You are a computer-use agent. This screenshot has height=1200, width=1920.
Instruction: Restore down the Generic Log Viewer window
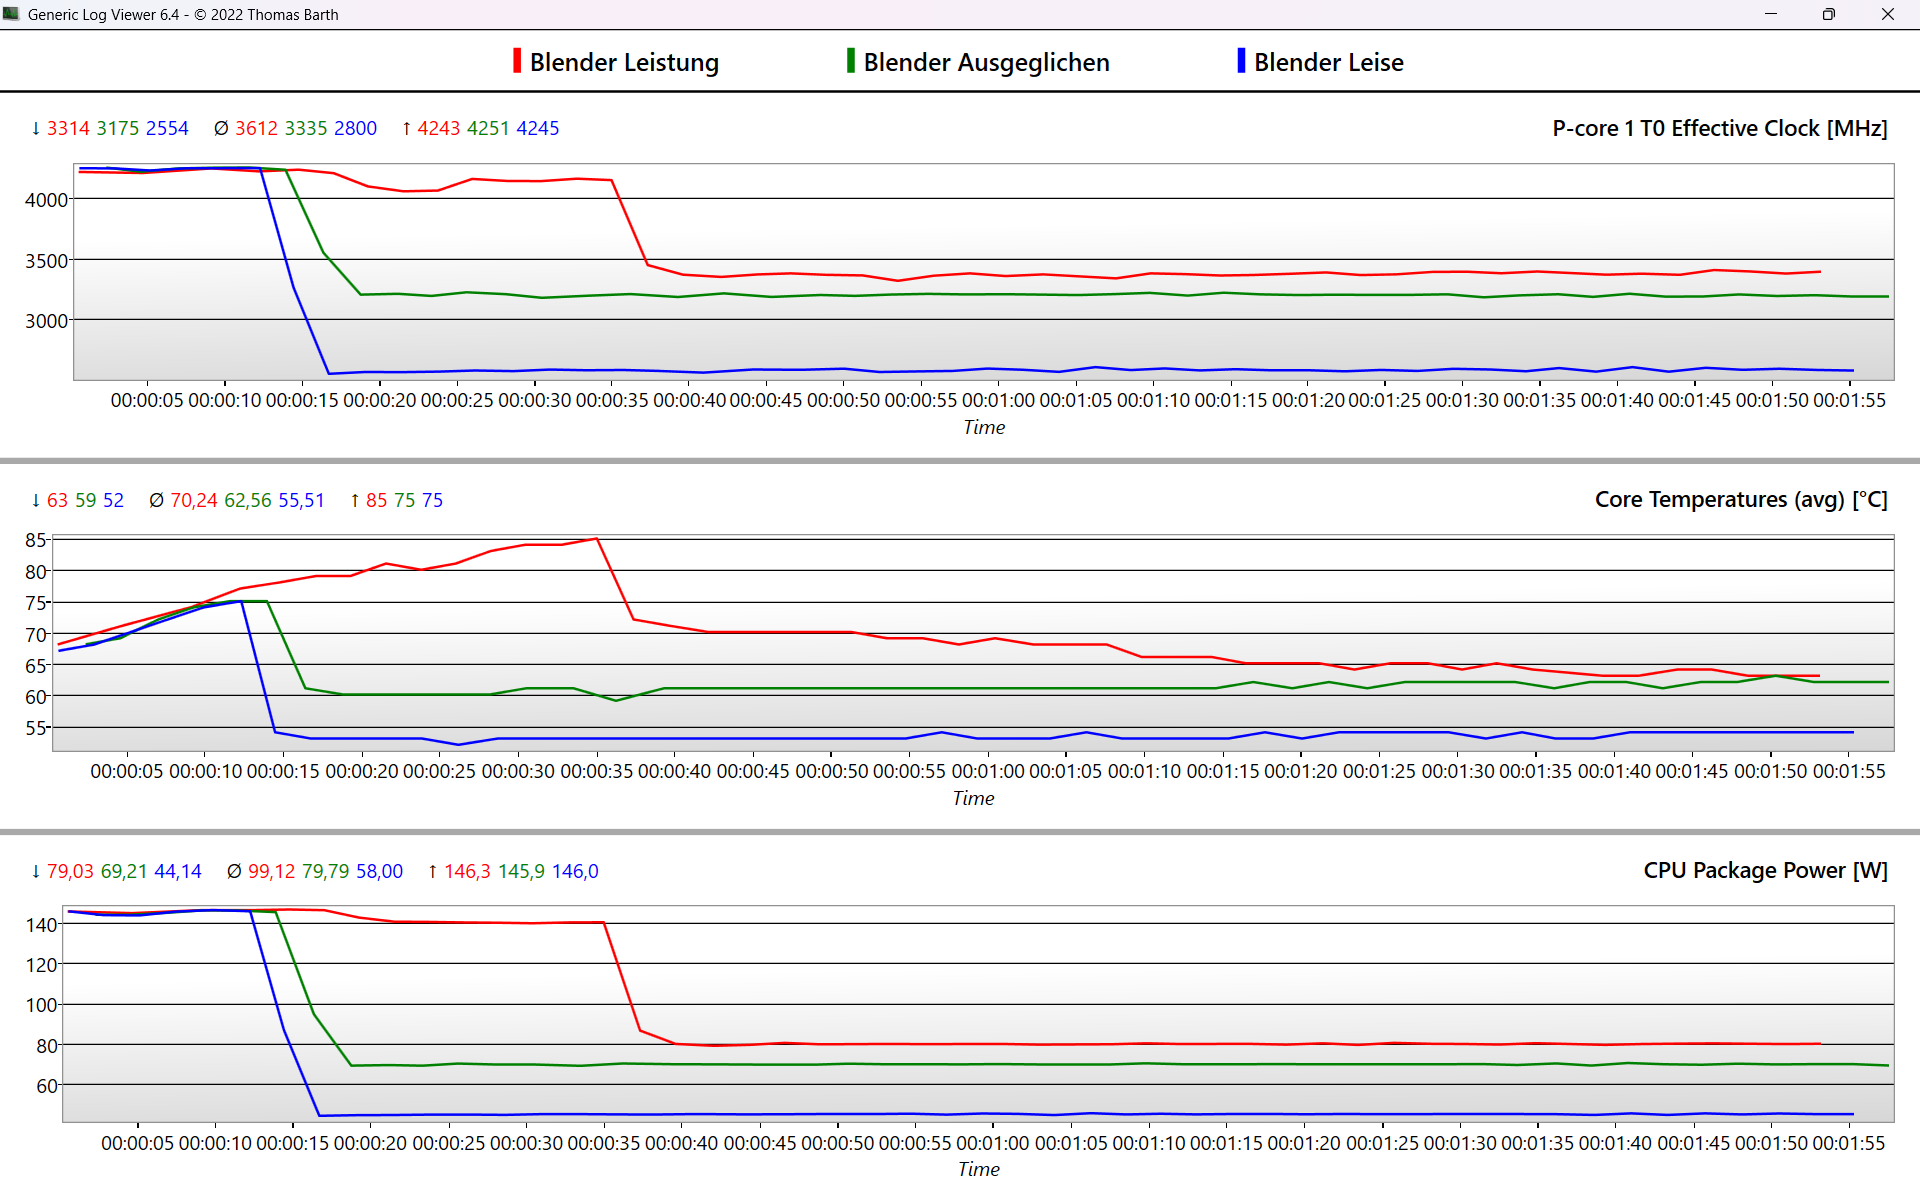[1829, 14]
